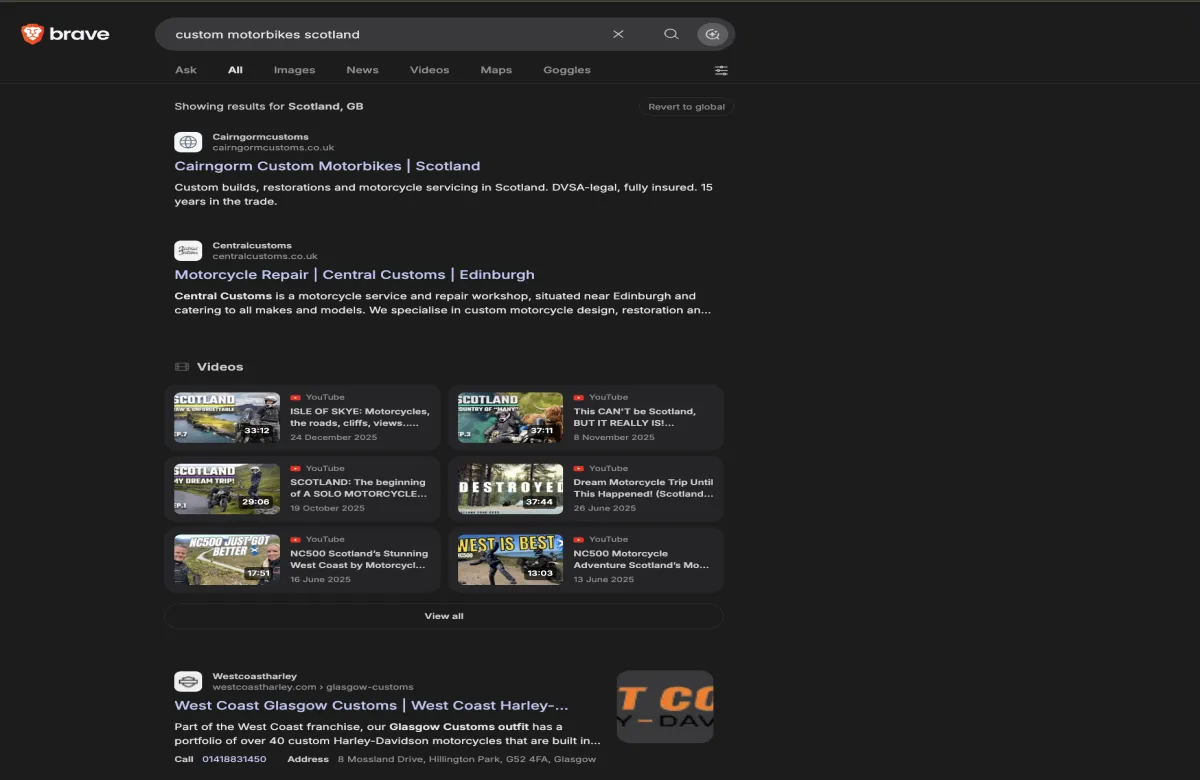Open the search settings filter icon

pyautogui.click(x=721, y=70)
